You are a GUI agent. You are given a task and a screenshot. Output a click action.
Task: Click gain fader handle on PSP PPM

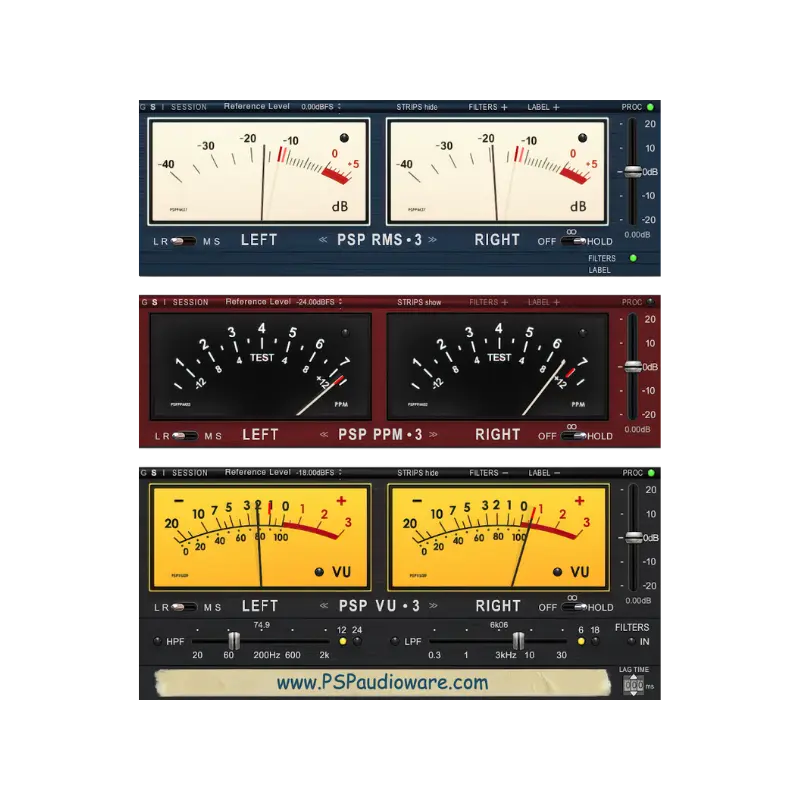pos(633,366)
